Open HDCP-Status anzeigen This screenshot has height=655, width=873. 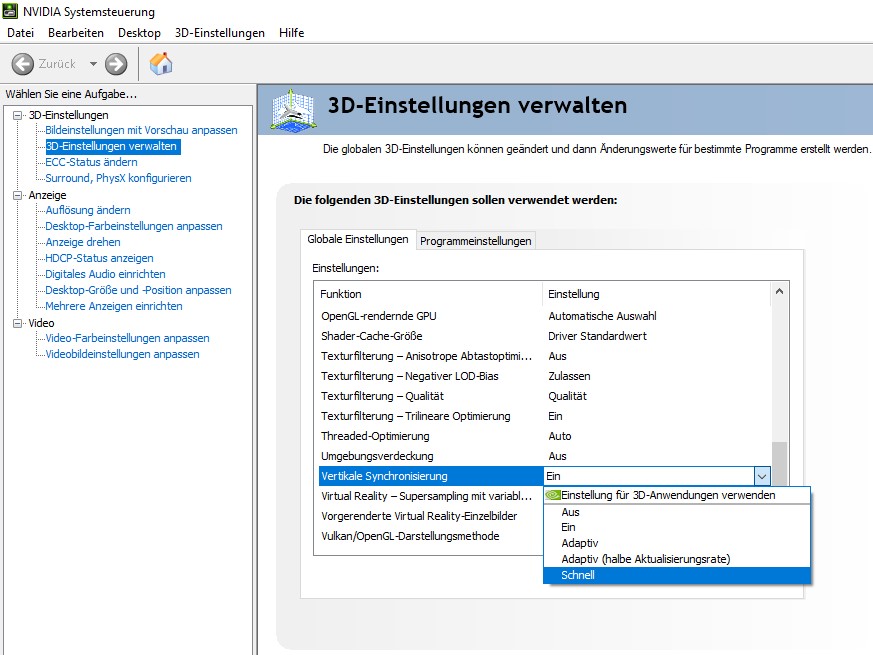pyautogui.click(x=99, y=258)
